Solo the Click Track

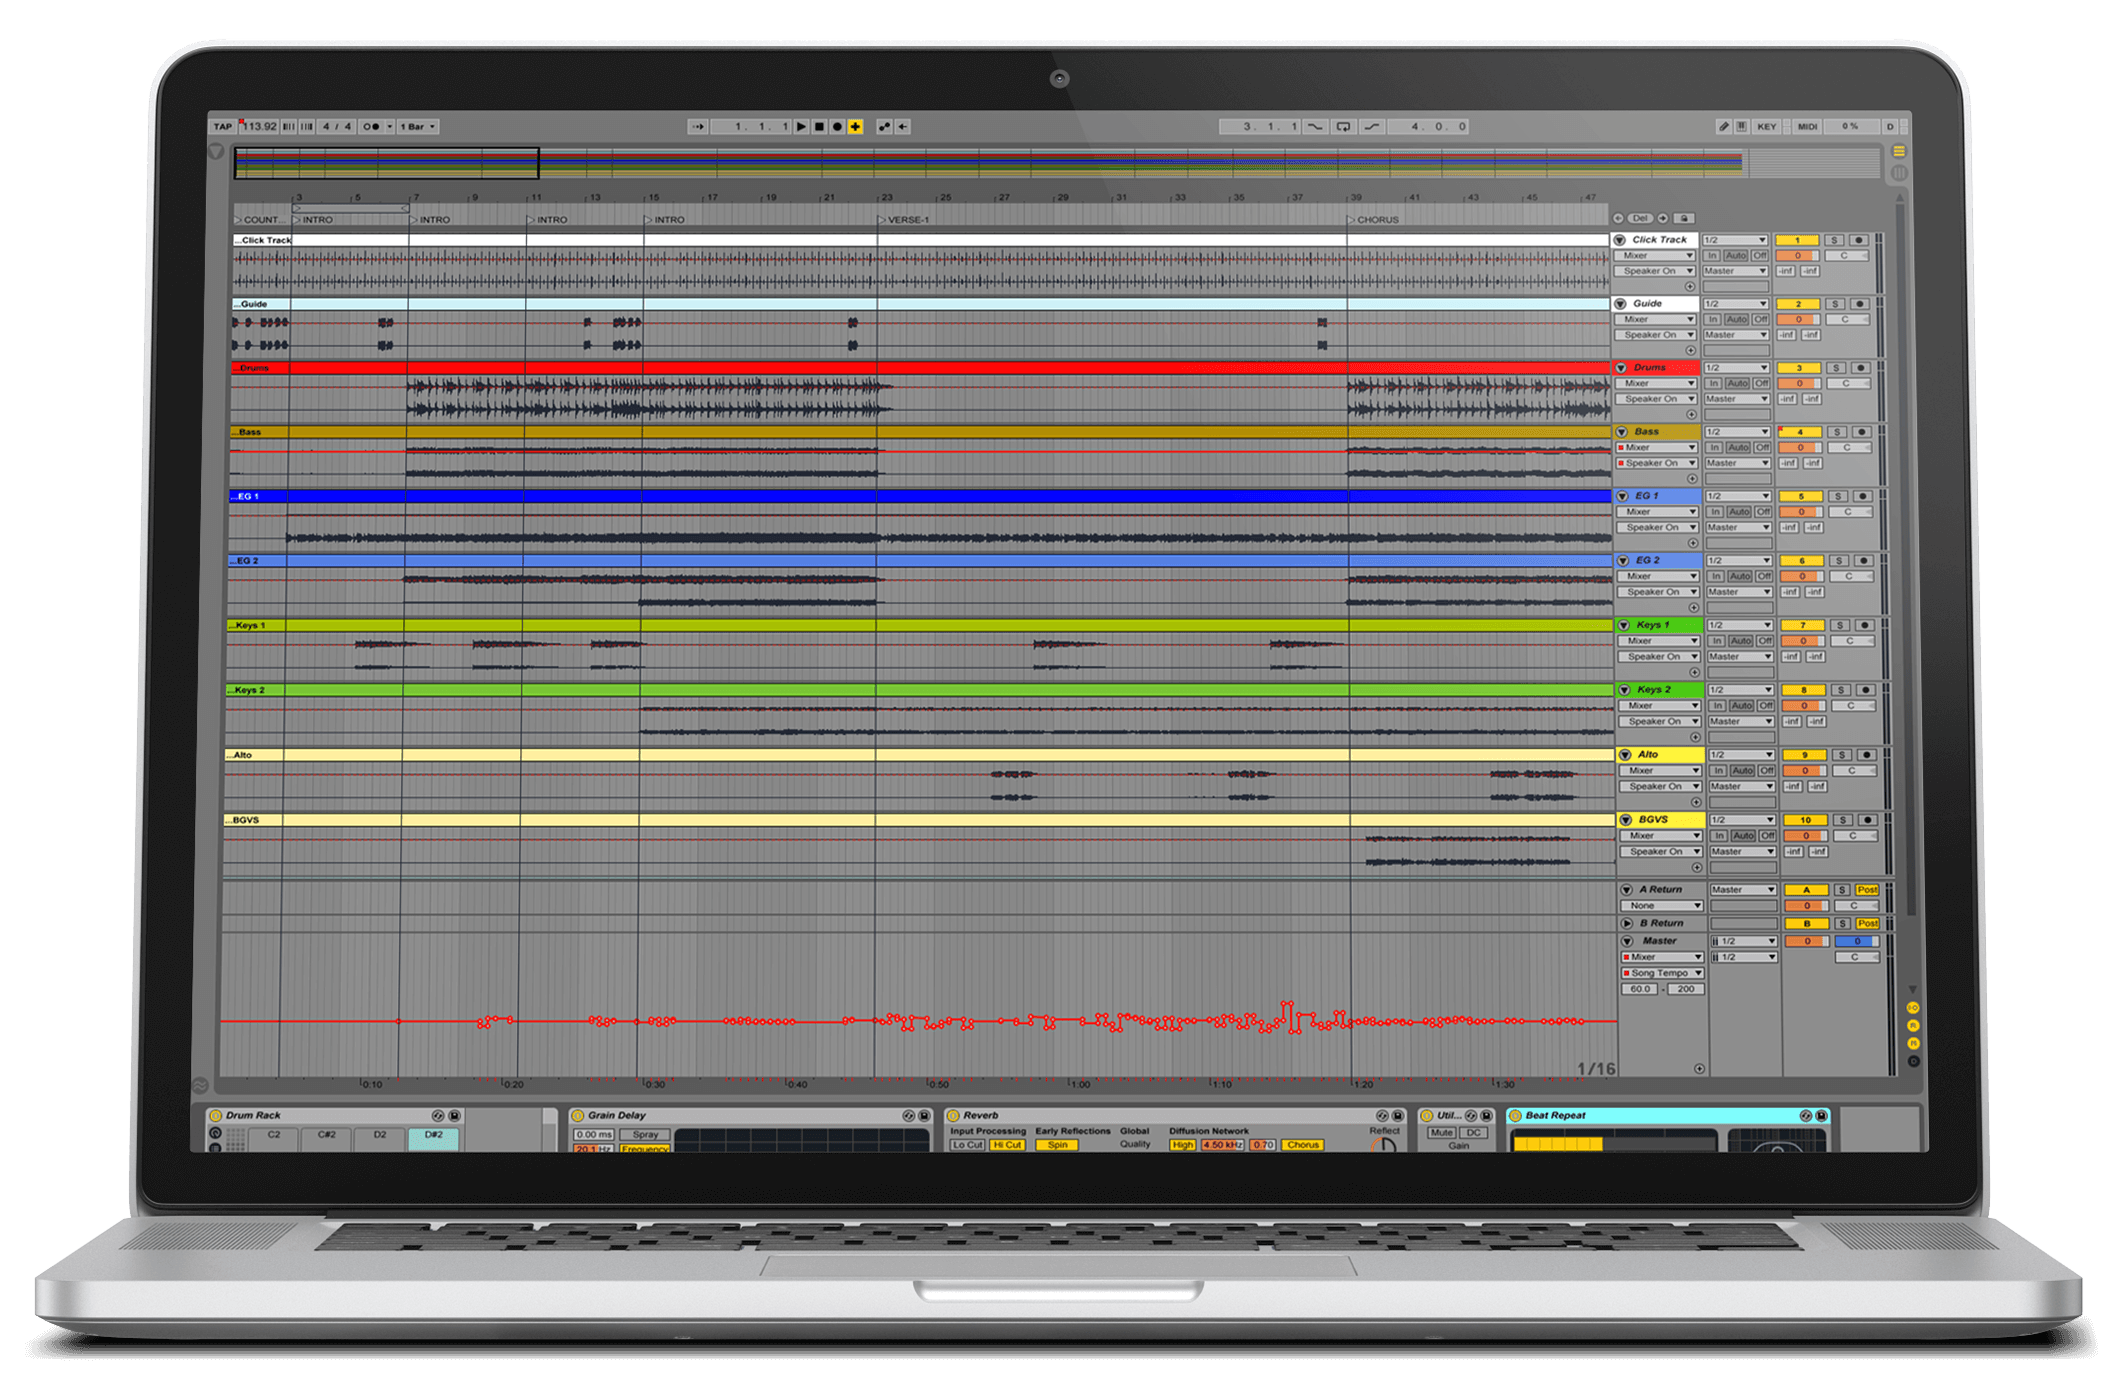[x=1834, y=240]
